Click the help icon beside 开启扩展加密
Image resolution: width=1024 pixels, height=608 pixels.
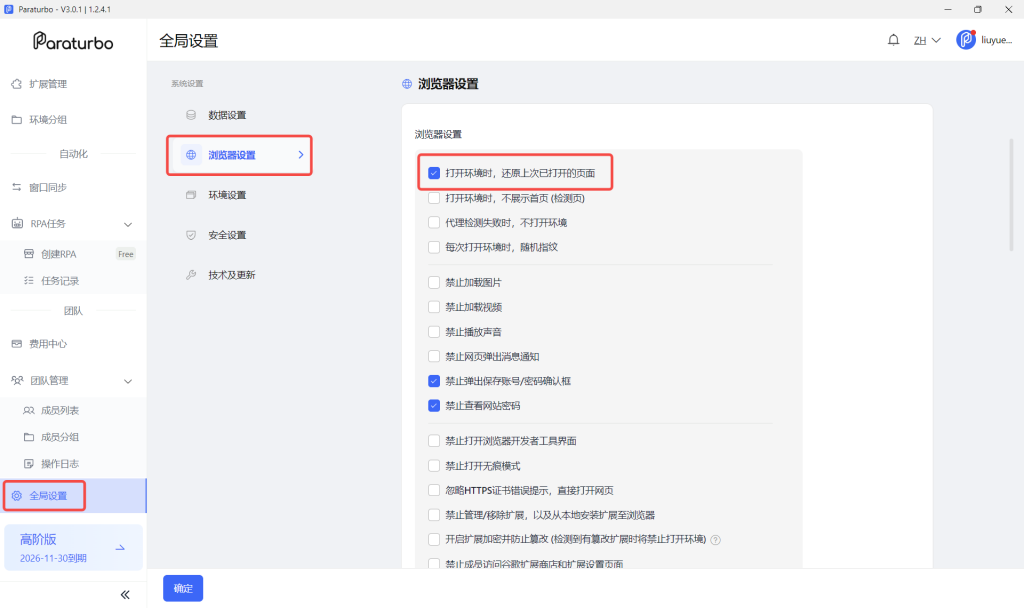716,540
